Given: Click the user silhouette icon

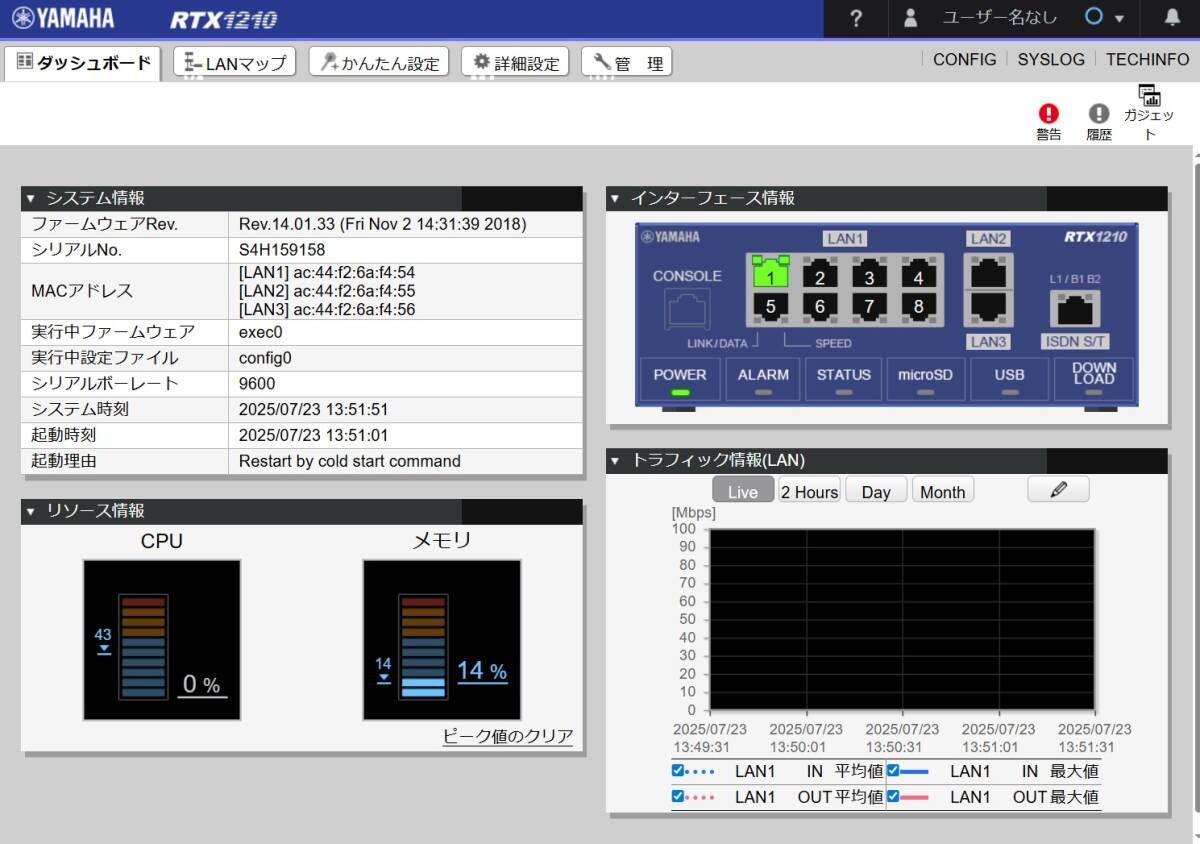Looking at the screenshot, I should pos(910,19).
